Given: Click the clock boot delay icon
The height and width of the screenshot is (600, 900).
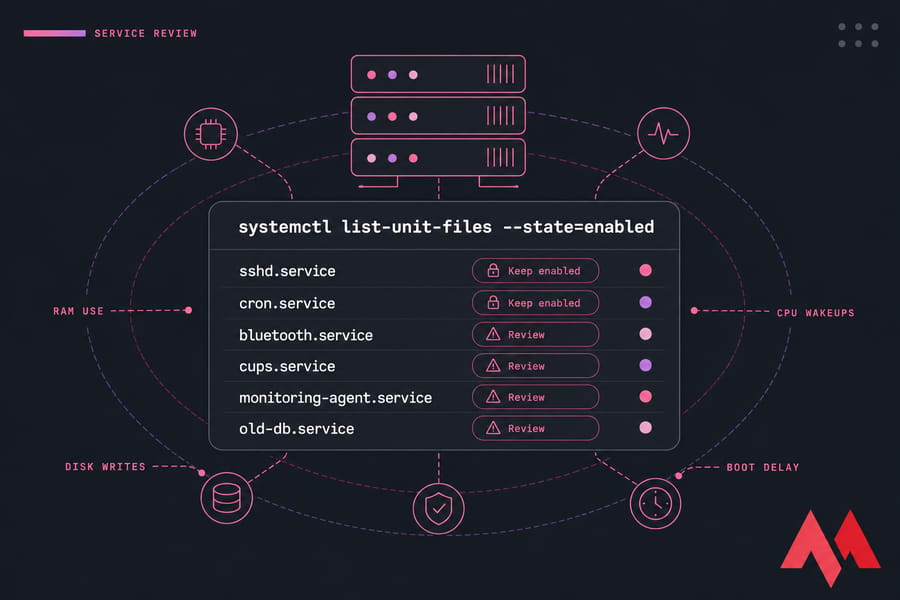Looking at the screenshot, I should [x=655, y=504].
